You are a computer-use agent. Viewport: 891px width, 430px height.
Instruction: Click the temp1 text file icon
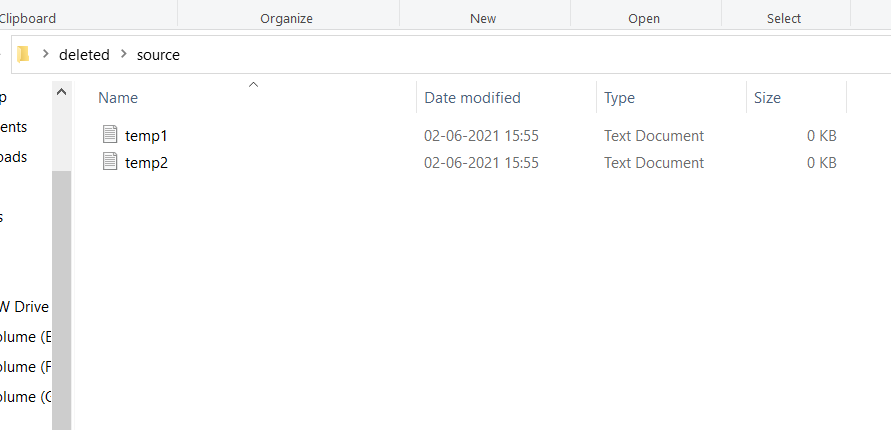coord(110,135)
